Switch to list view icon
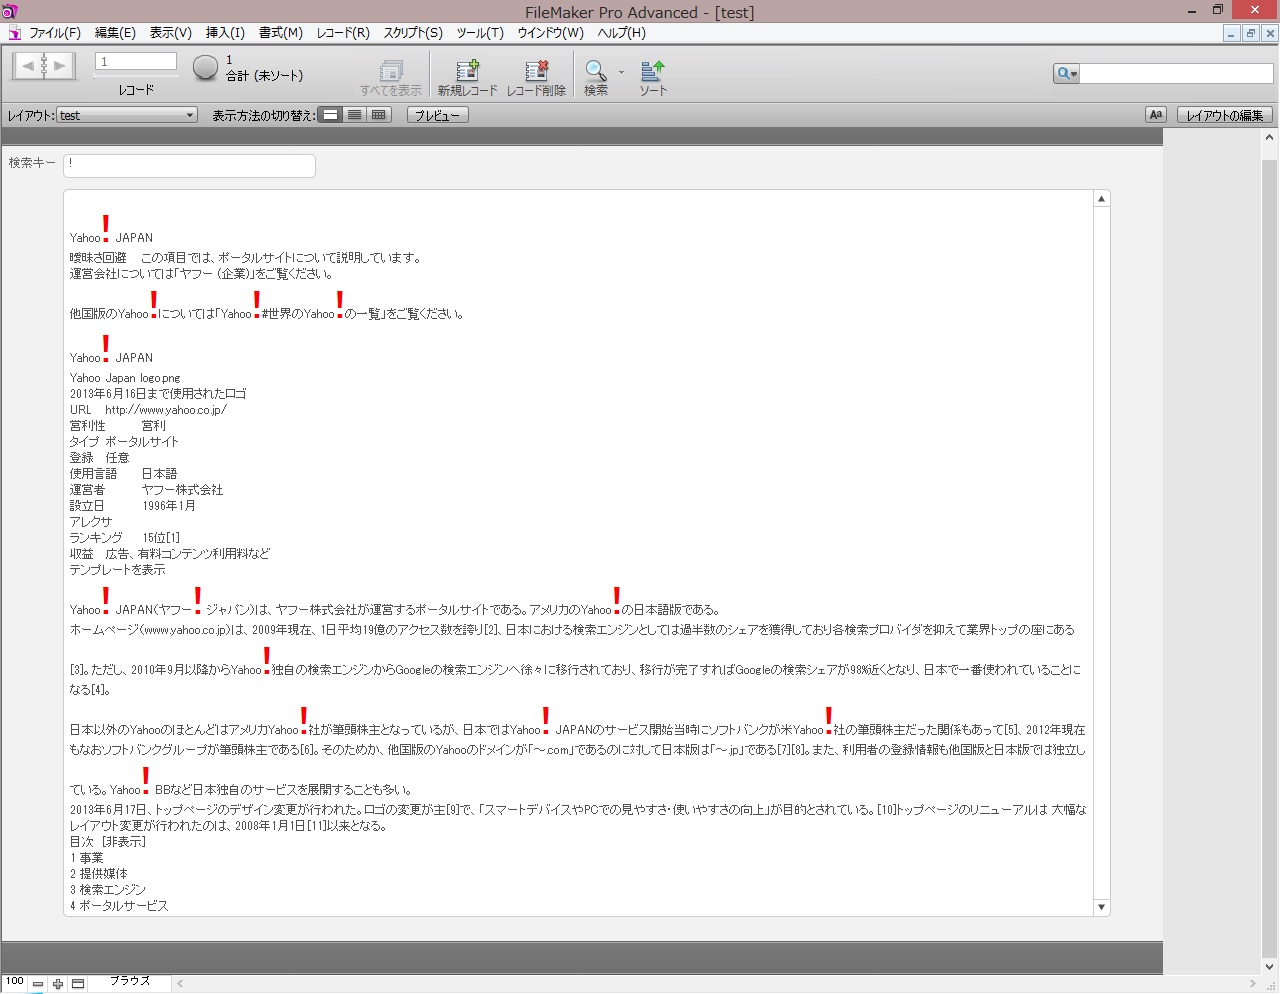 pyautogui.click(x=355, y=115)
